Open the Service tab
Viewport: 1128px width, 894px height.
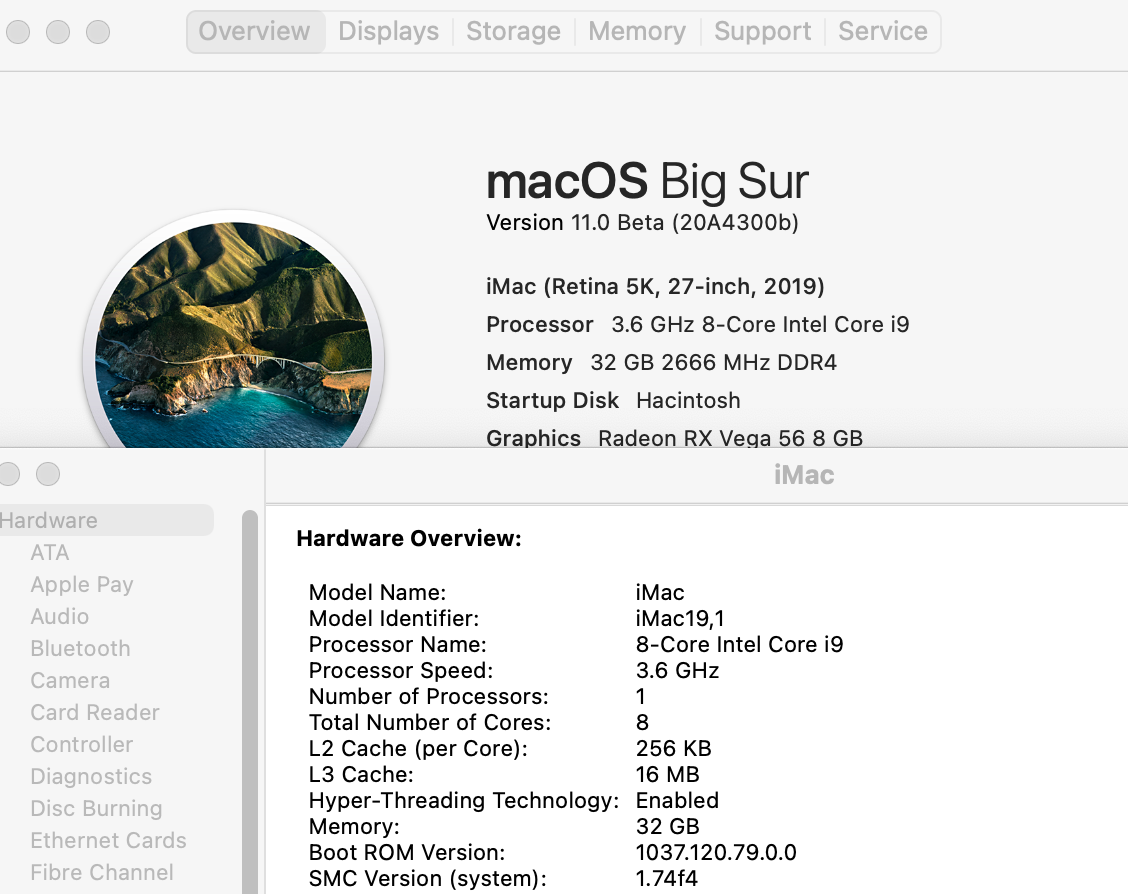point(883,32)
